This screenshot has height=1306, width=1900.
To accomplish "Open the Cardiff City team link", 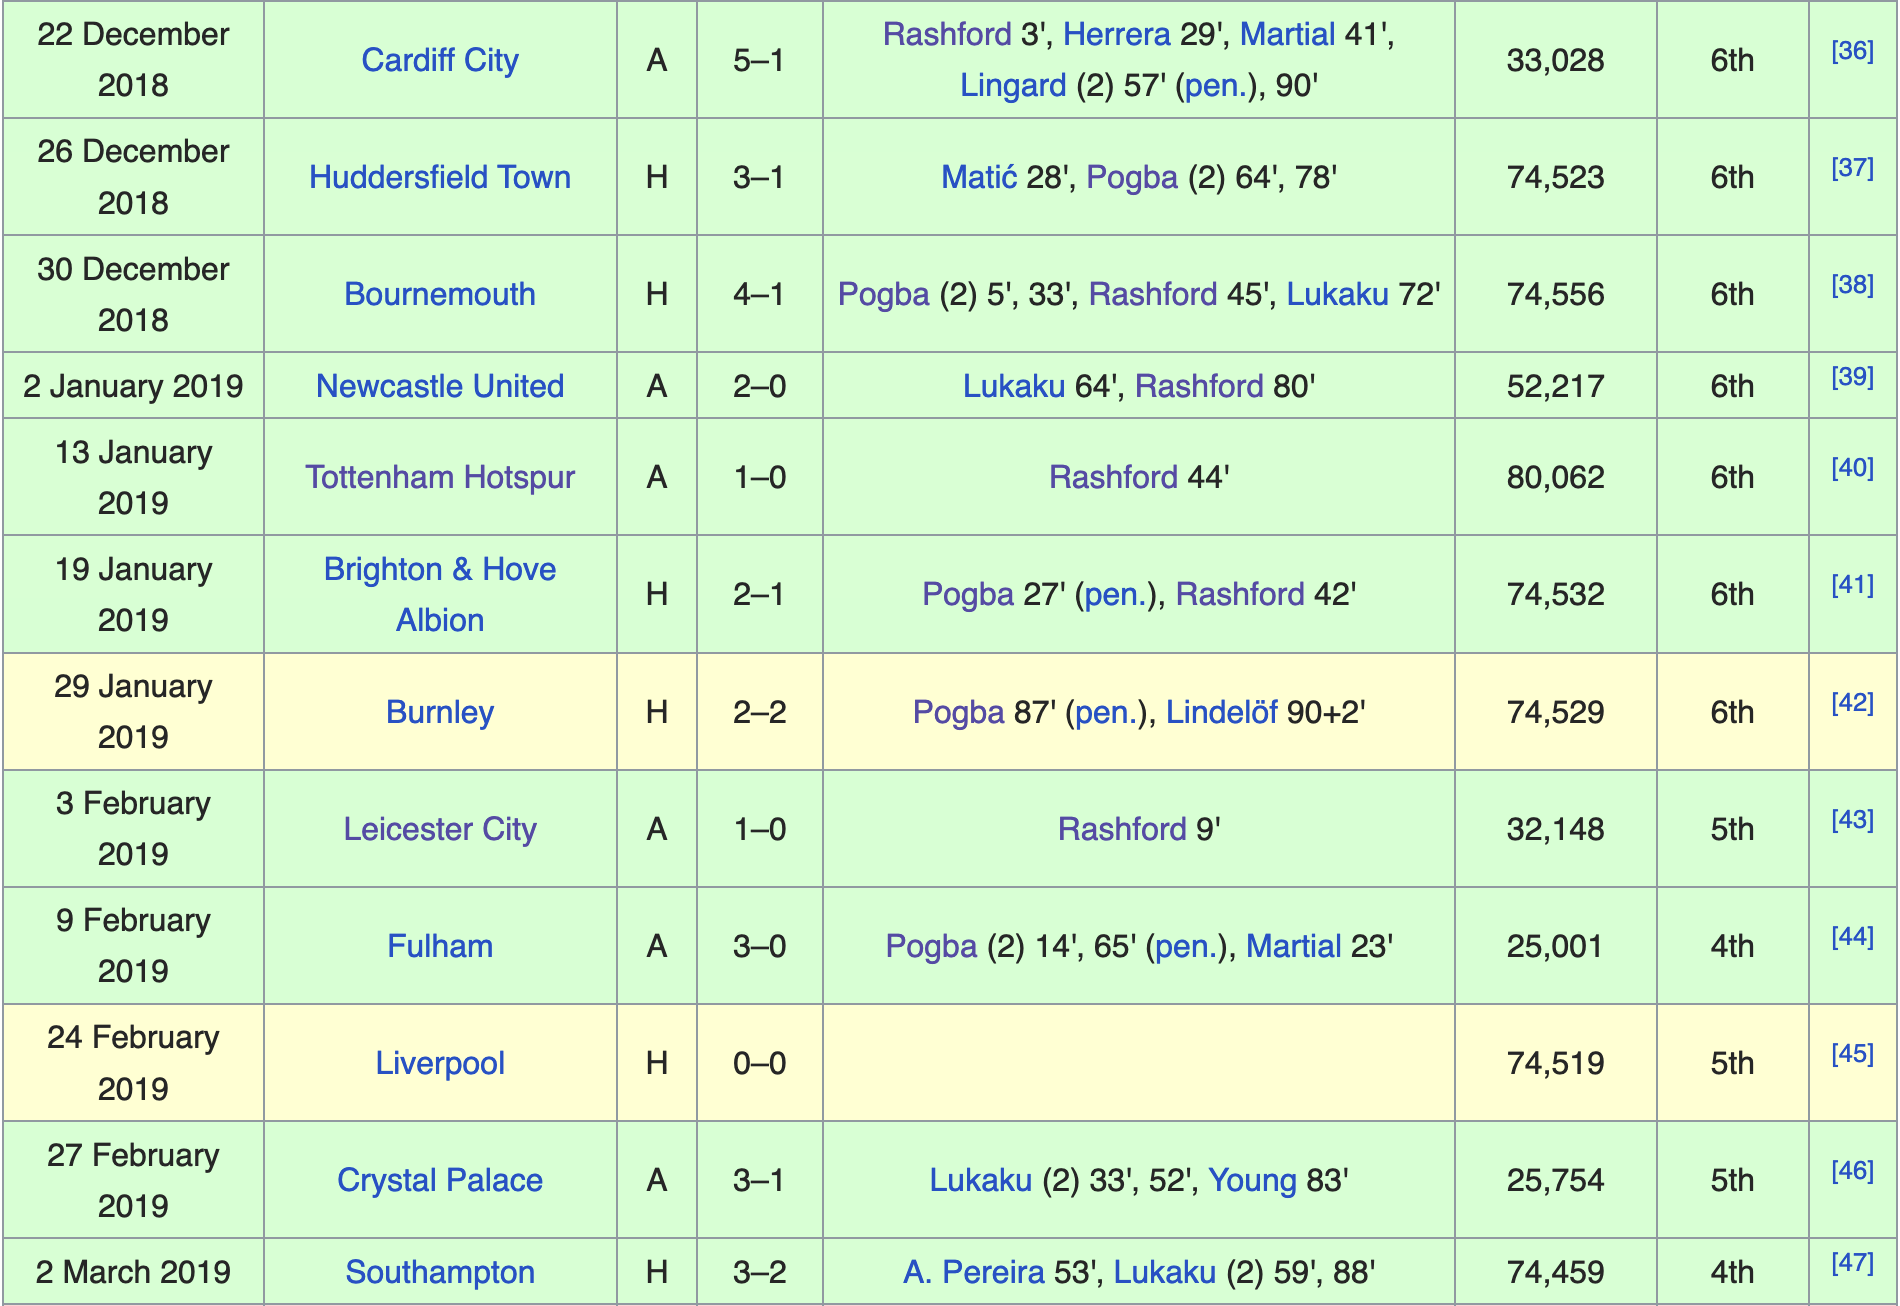I will click(x=440, y=60).
